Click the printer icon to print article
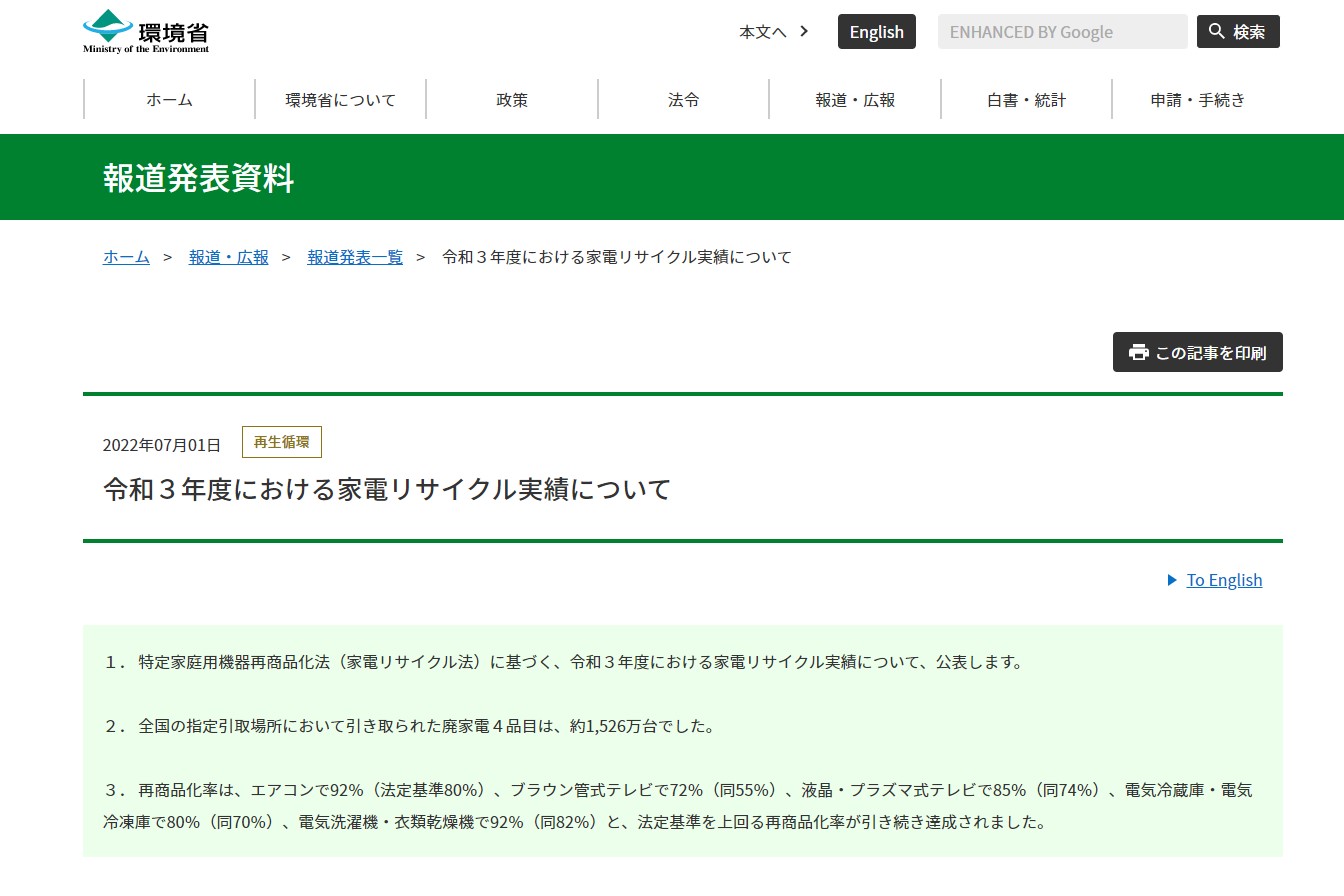The height and width of the screenshot is (896, 1344). click(x=1138, y=352)
